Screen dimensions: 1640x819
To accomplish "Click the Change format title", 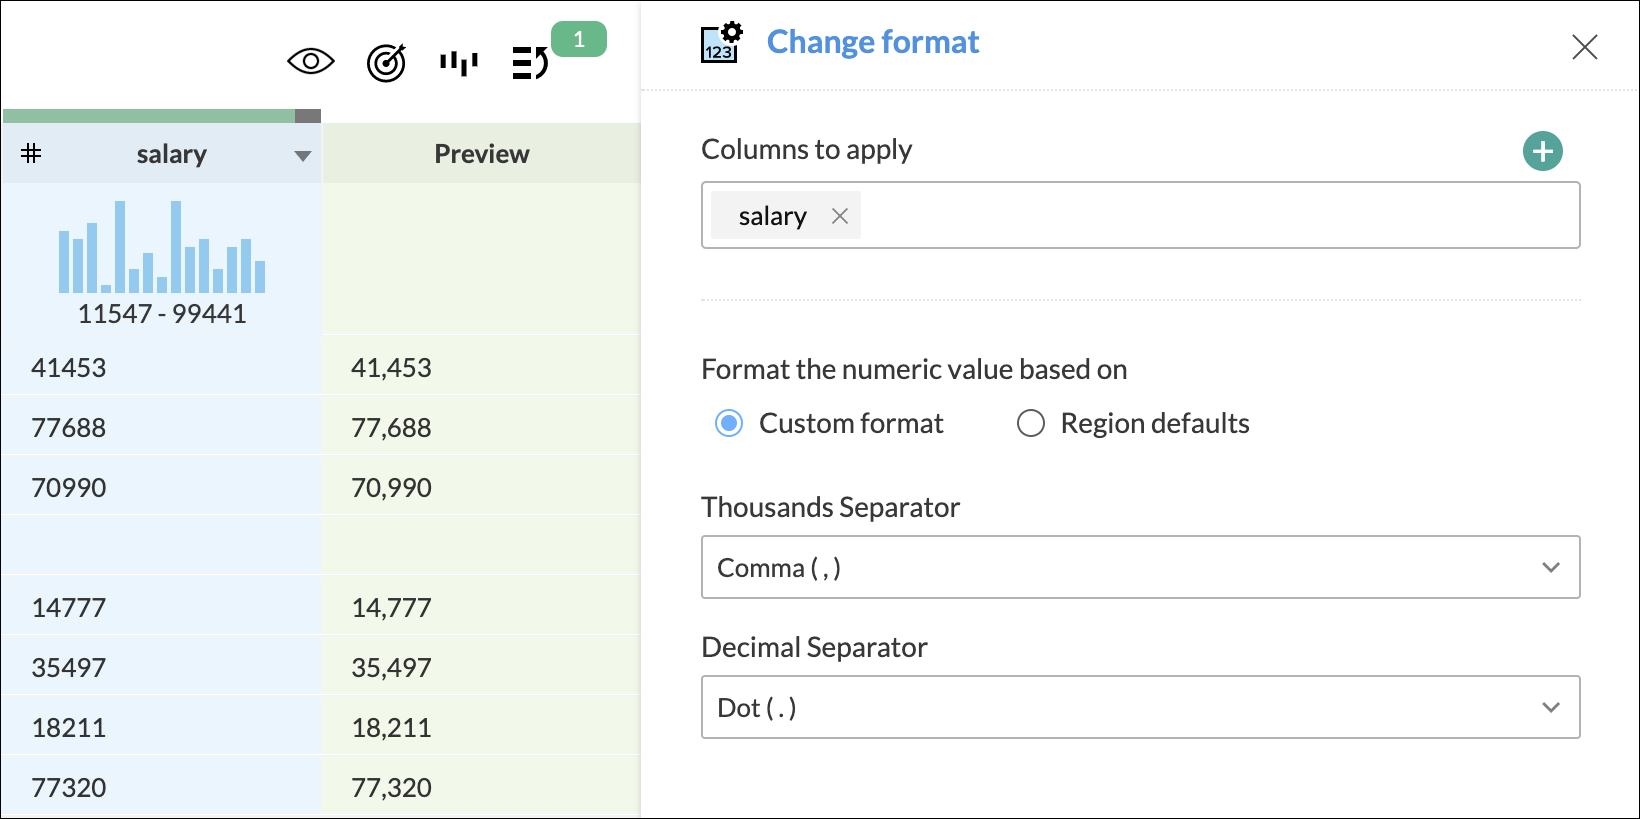I will pyautogui.click(x=872, y=42).
